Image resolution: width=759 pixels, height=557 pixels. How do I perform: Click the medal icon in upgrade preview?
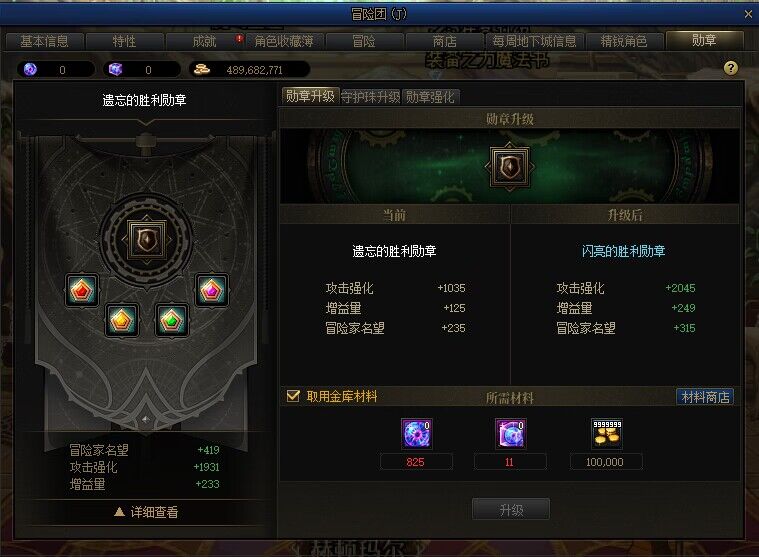pyautogui.click(x=510, y=166)
